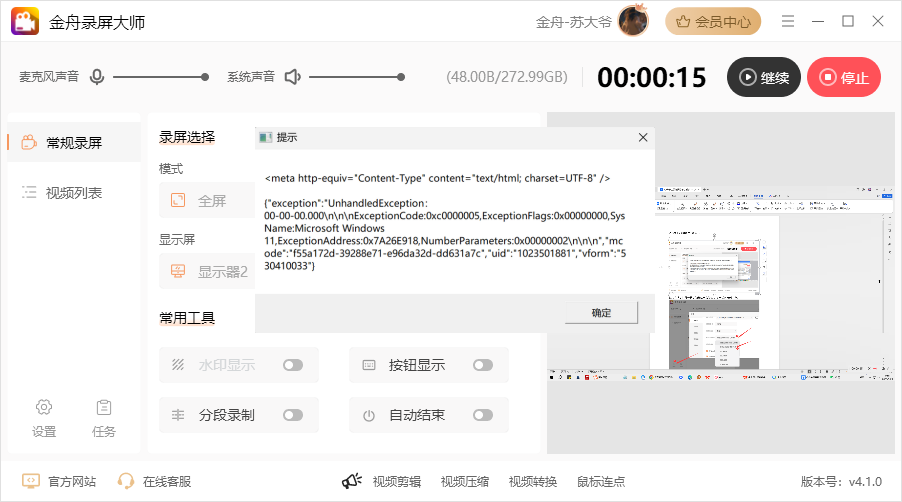Open the 视频压缩 video compression link
902x502 pixels.
[x=465, y=481]
